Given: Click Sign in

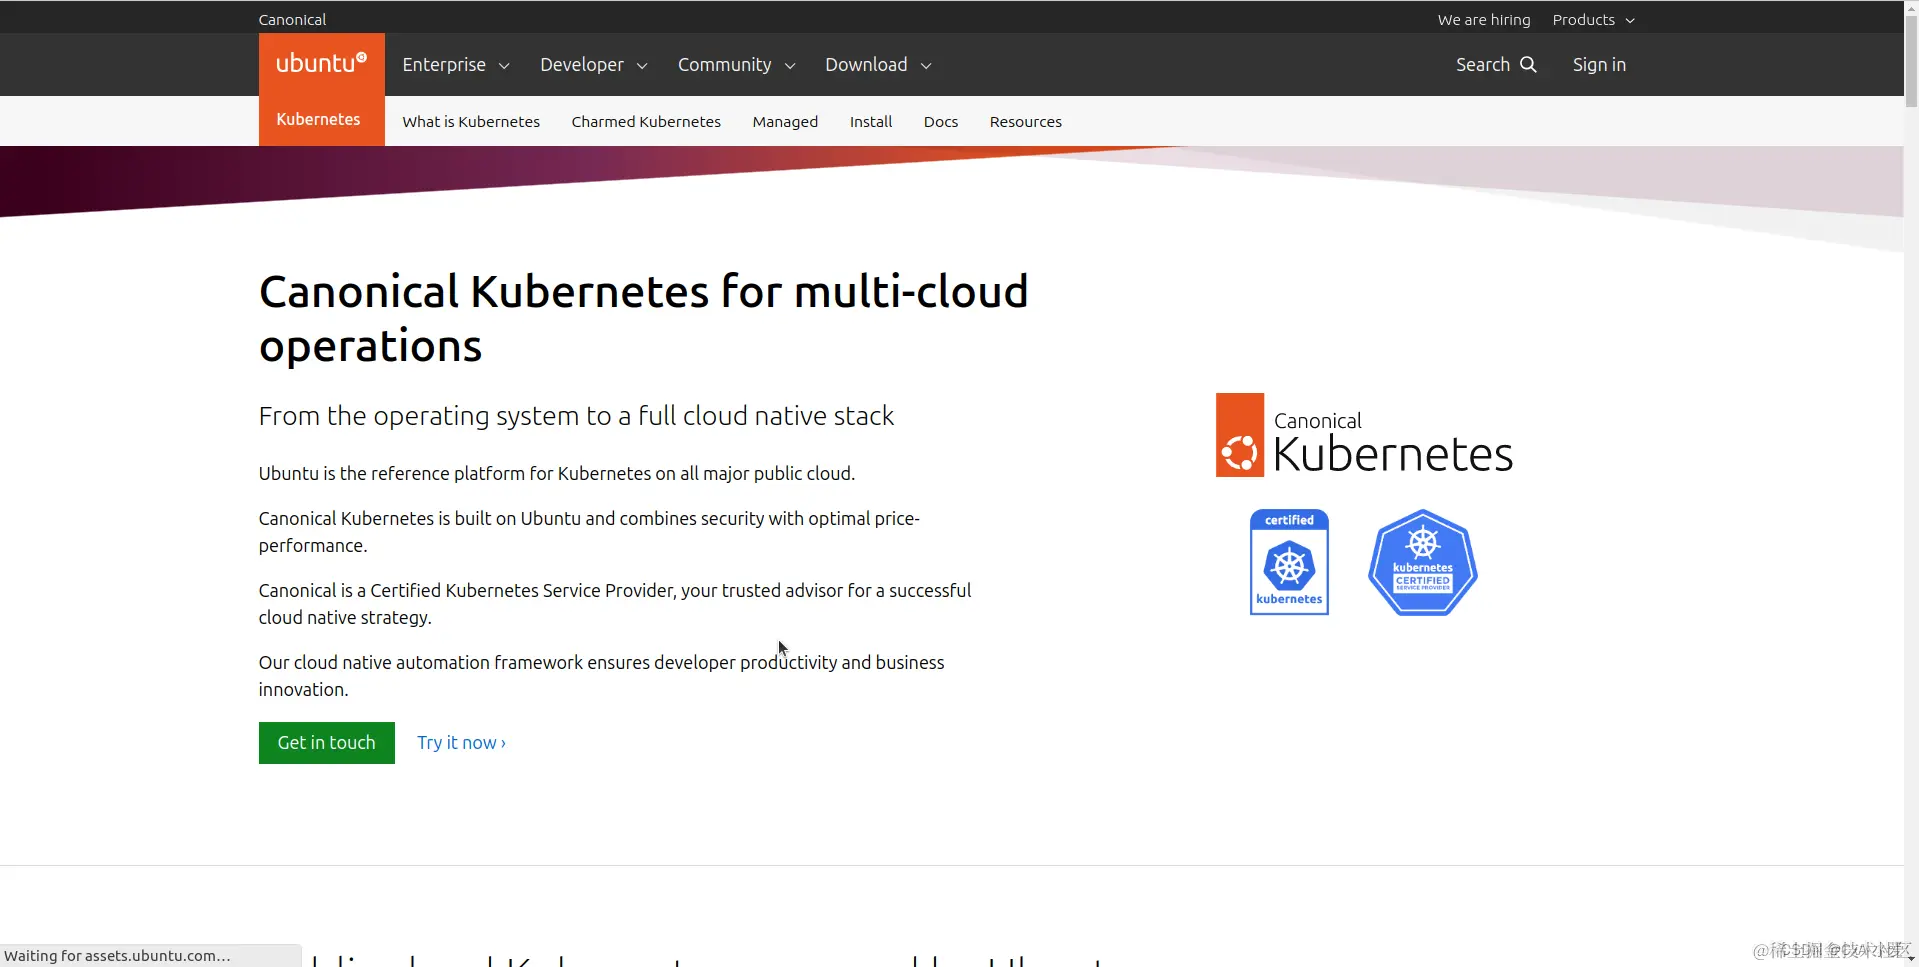Looking at the screenshot, I should (1599, 64).
